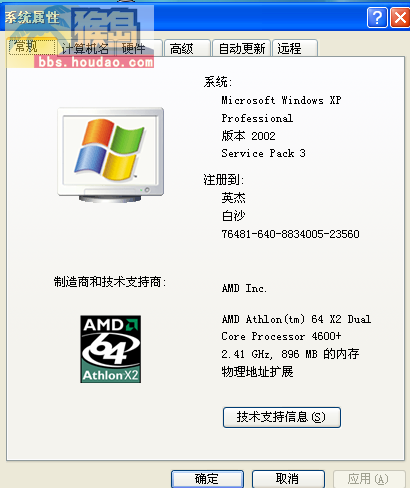Click the question mark help button
The height and width of the screenshot is (488, 410).
pyautogui.click(x=377, y=17)
